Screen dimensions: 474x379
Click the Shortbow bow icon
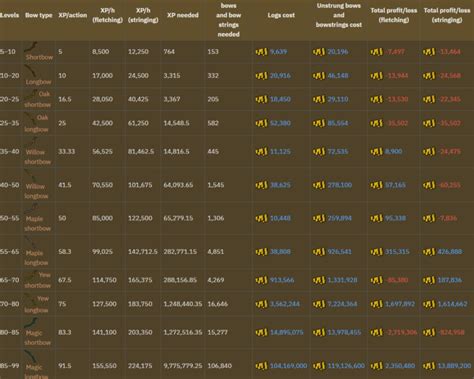[x=30, y=47]
